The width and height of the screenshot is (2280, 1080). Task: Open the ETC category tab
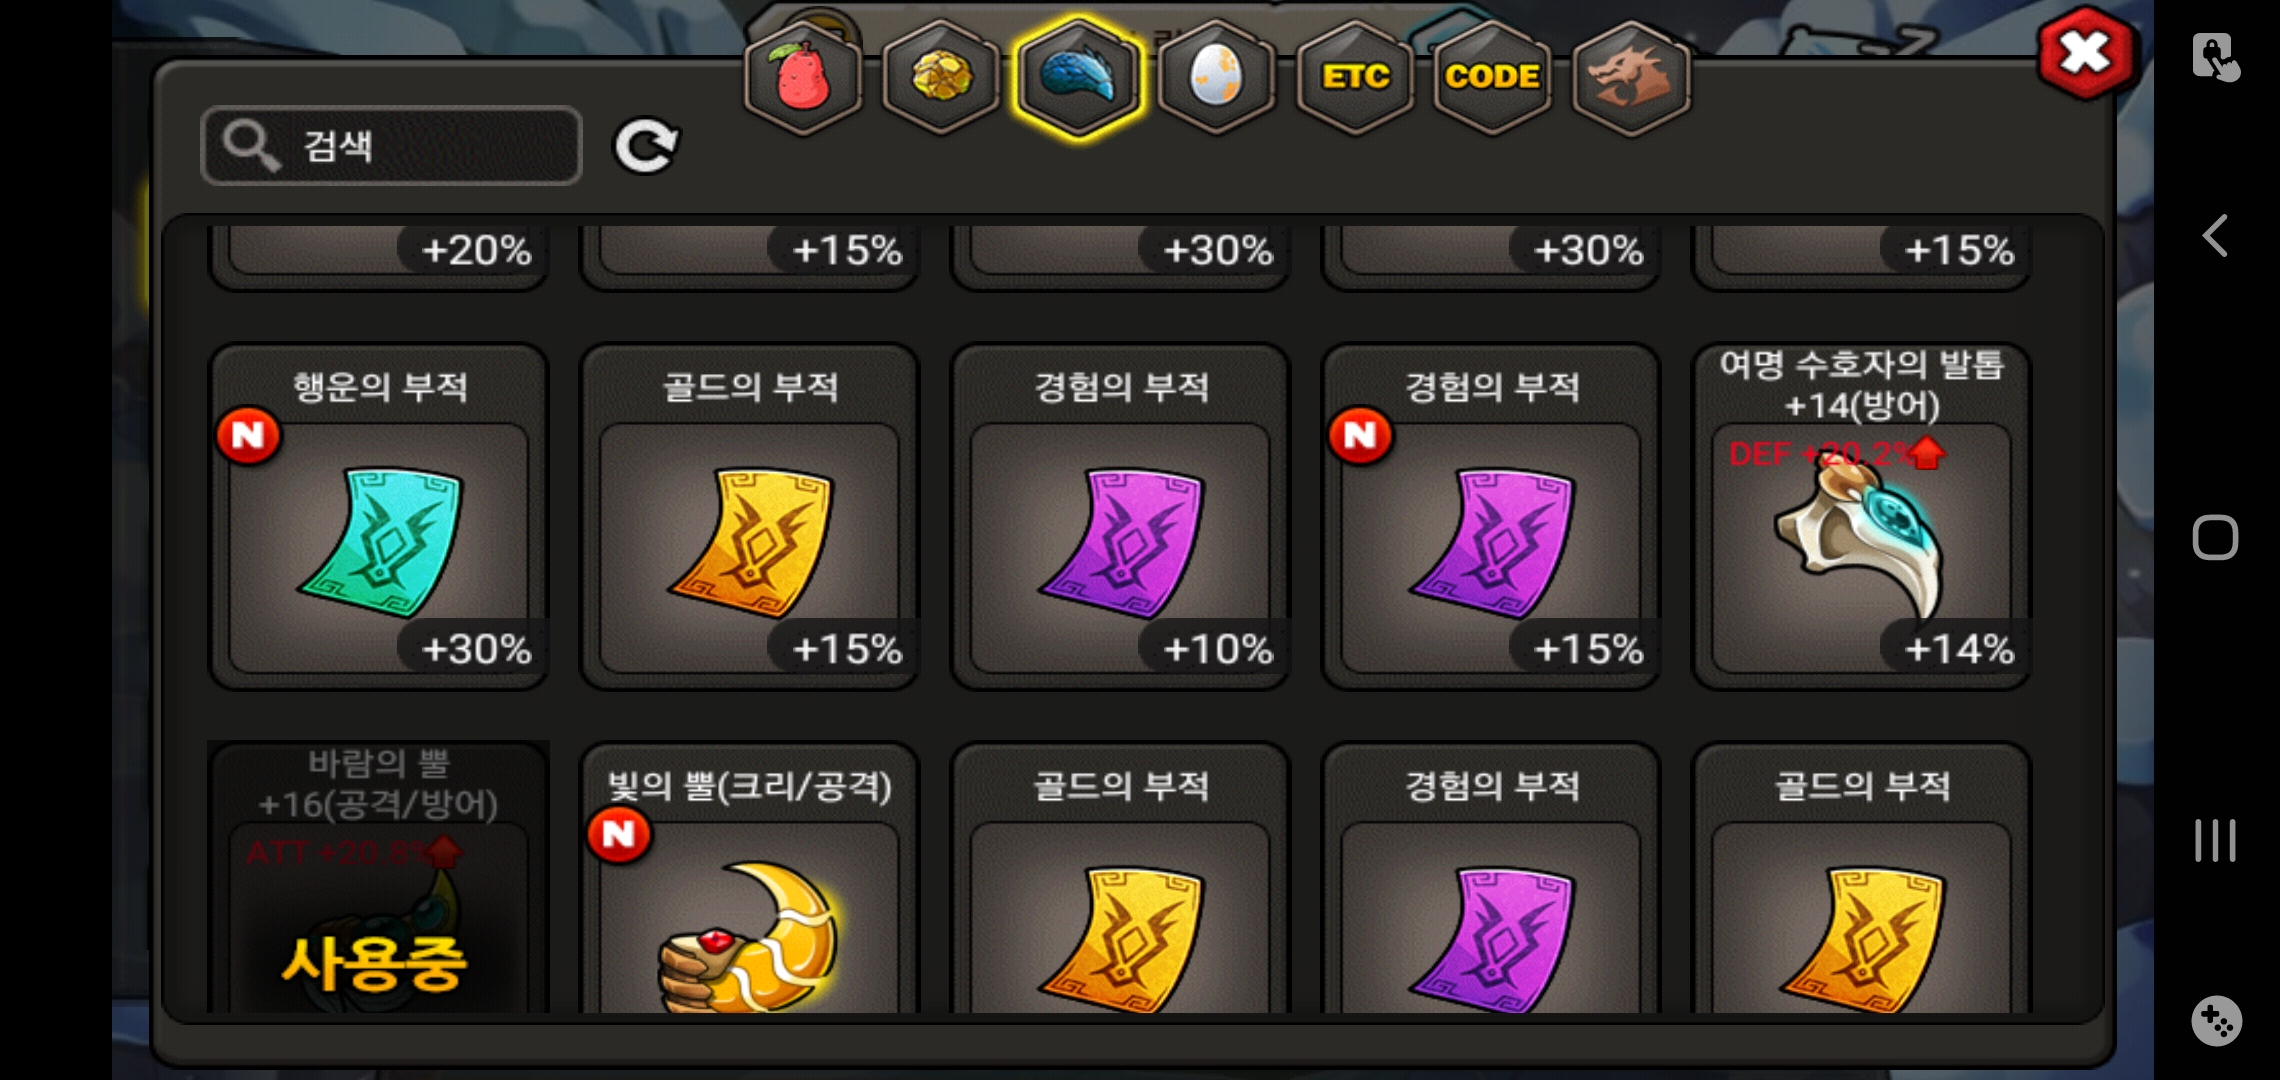[x=1355, y=77]
